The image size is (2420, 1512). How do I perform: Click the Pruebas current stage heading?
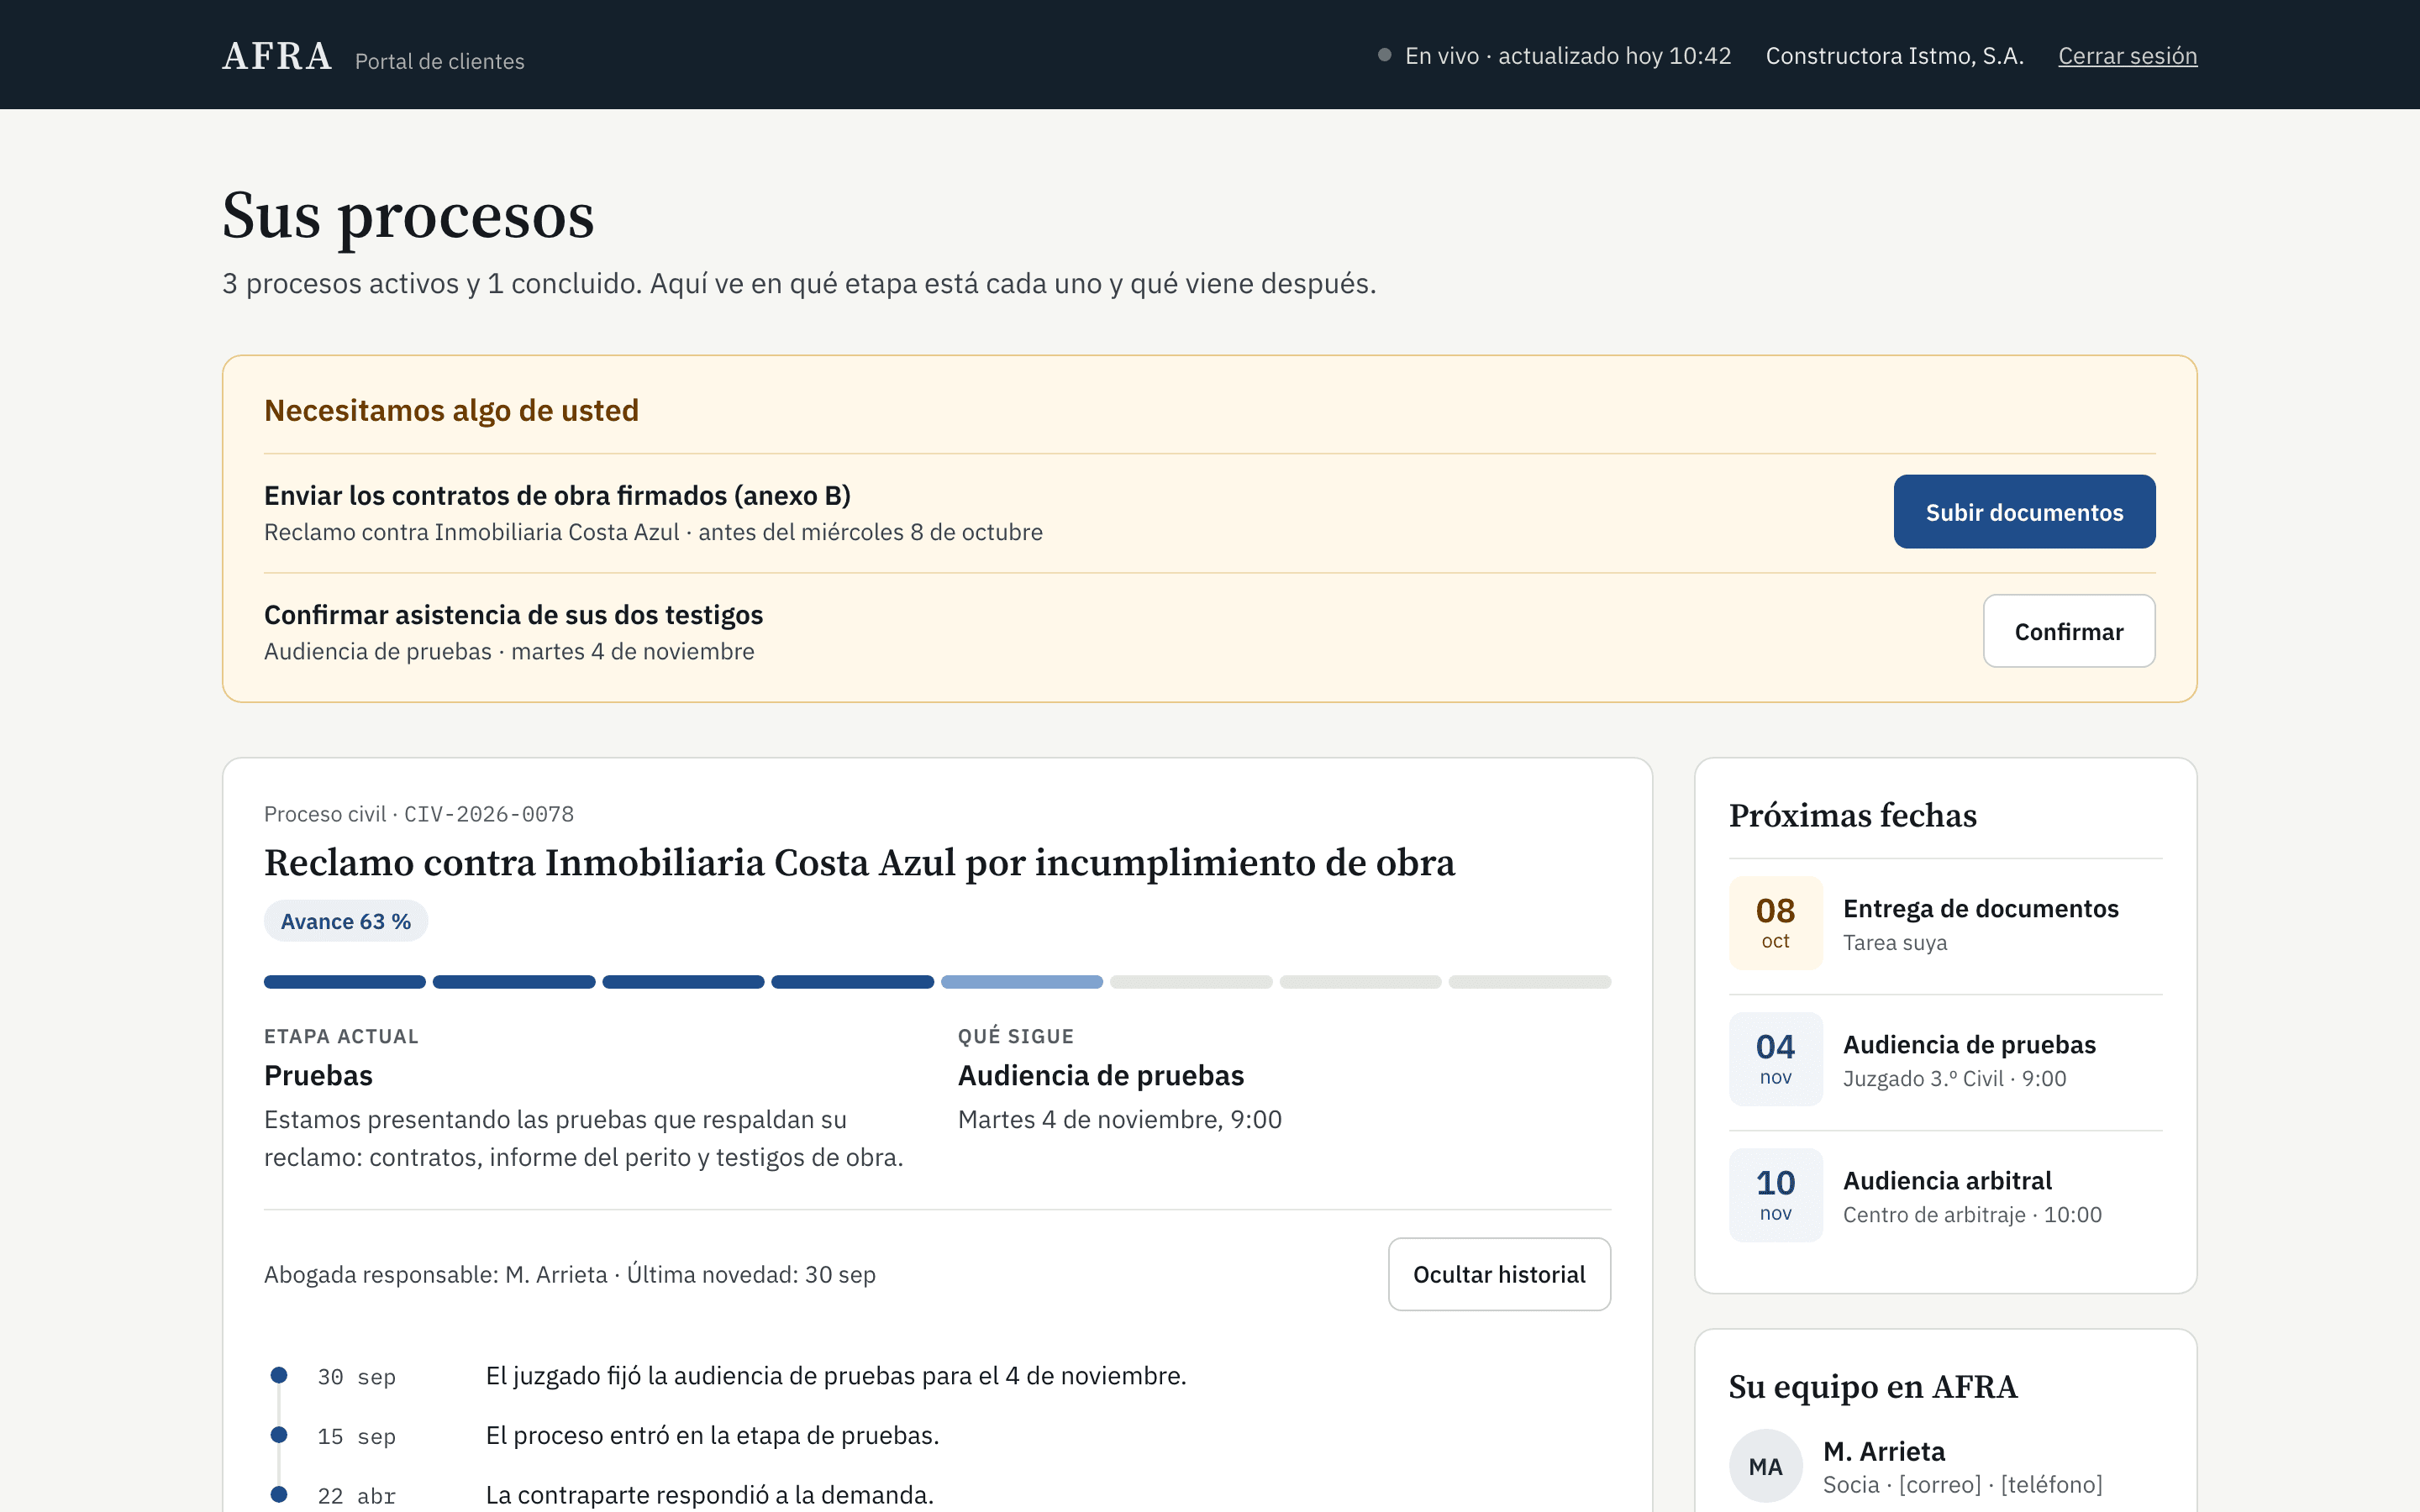[x=318, y=1075]
